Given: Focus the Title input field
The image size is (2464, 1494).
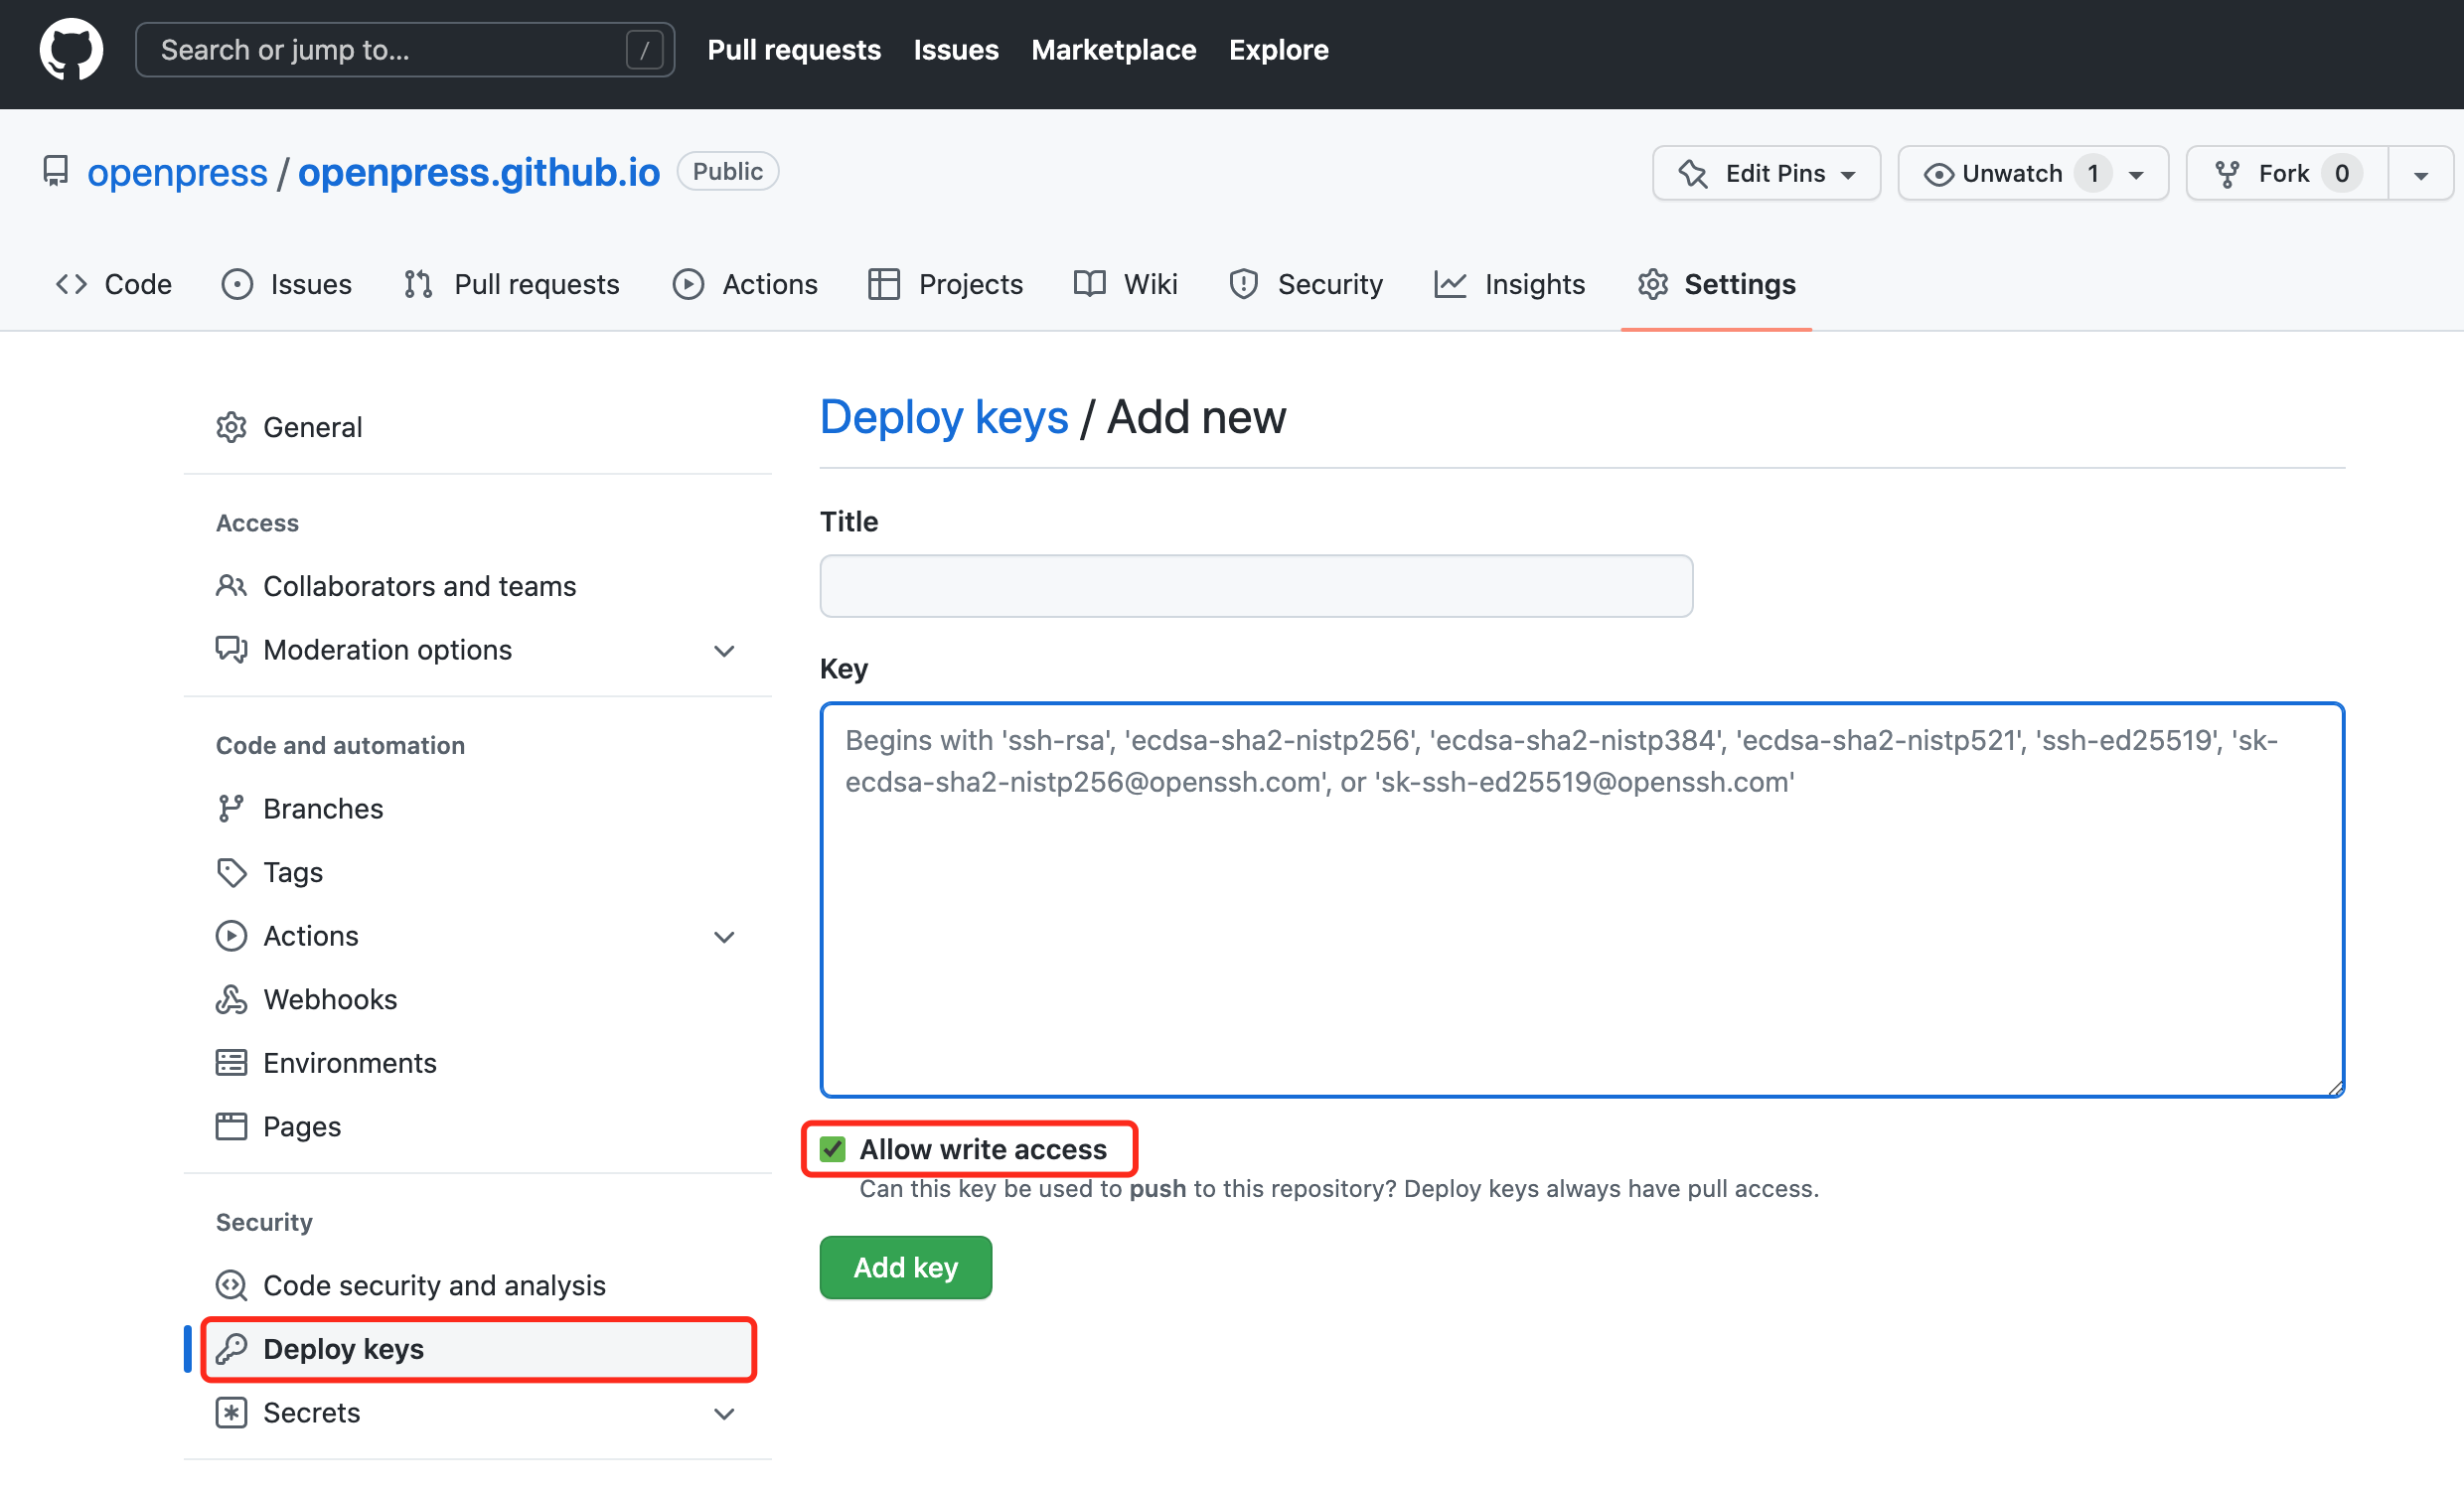Looking at the screenshot, I should click(1256, 586).
